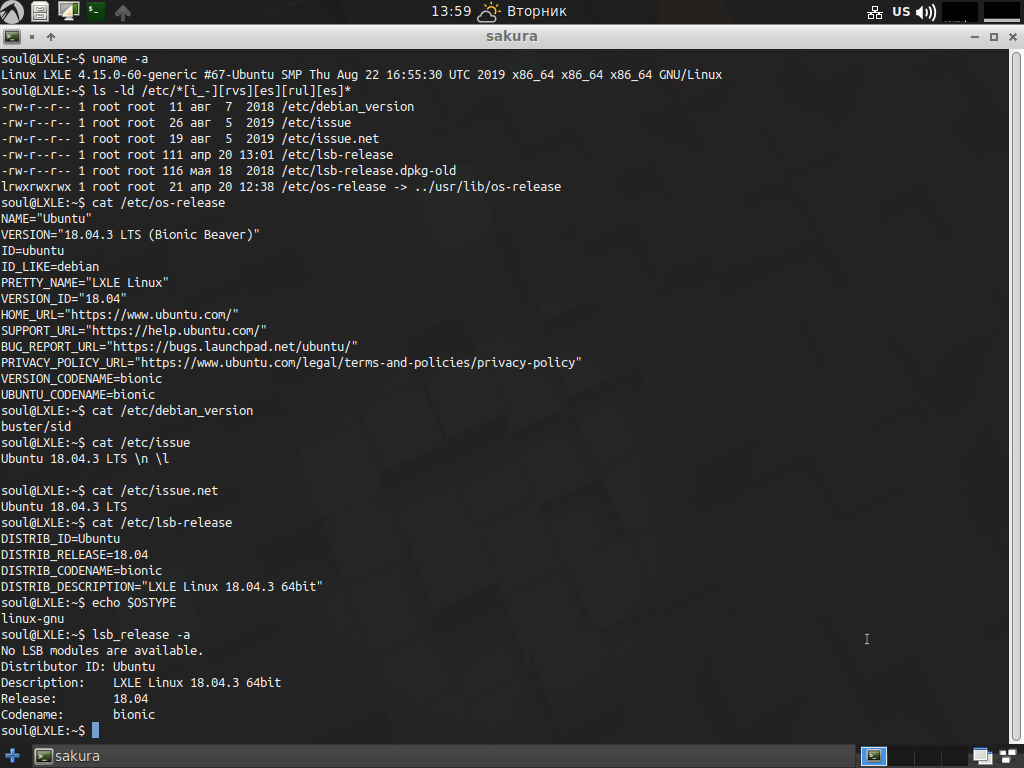Viewport: 1024px width, 768px height.
Task: Click the sakura title text in titlebar
Action: click(511, 37)
